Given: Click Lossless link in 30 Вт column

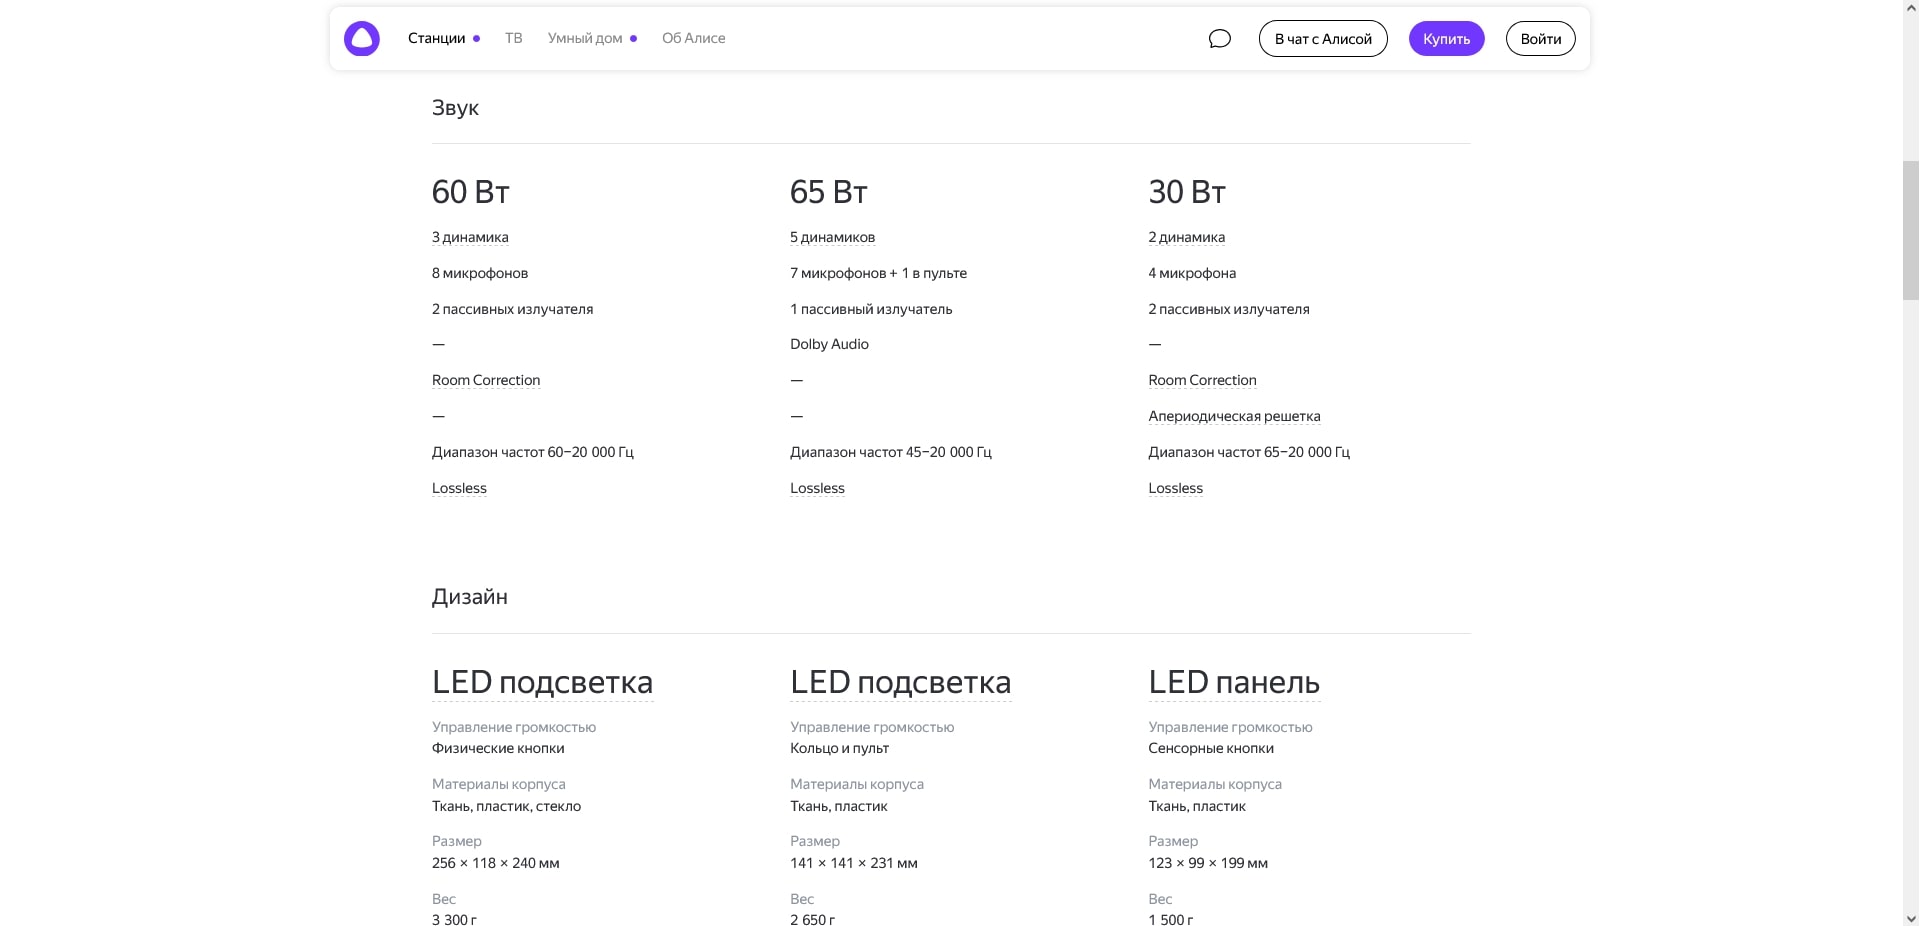Looking at the screenshot, I should (x=1174, y=488).
